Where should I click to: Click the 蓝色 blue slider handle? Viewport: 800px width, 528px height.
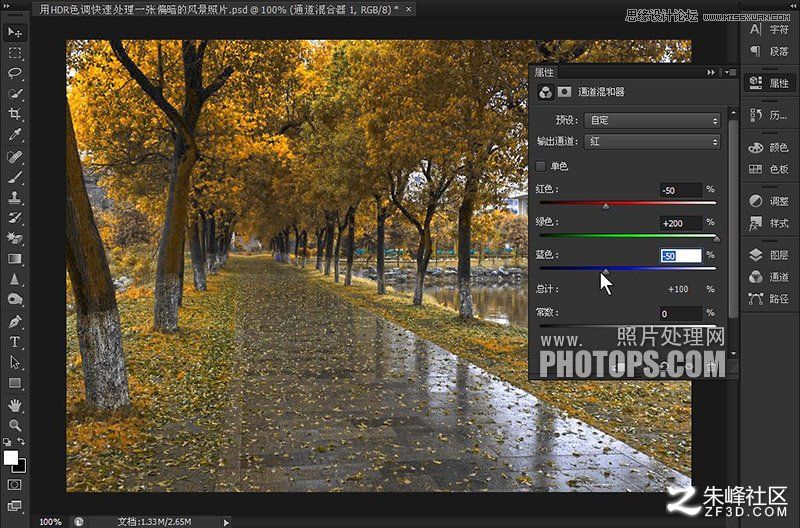[606, 271]
